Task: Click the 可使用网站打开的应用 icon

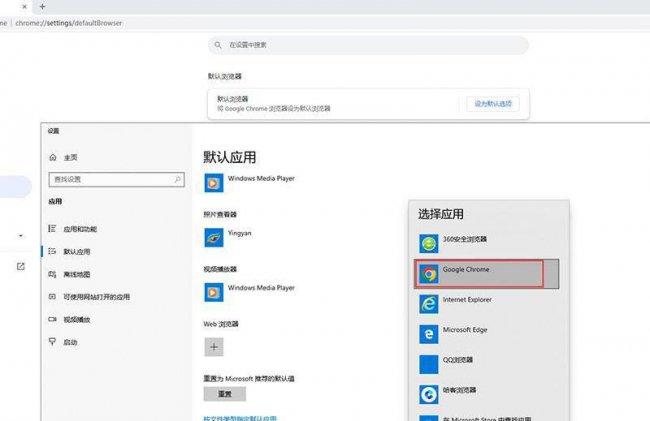Action: pos(52,297)
